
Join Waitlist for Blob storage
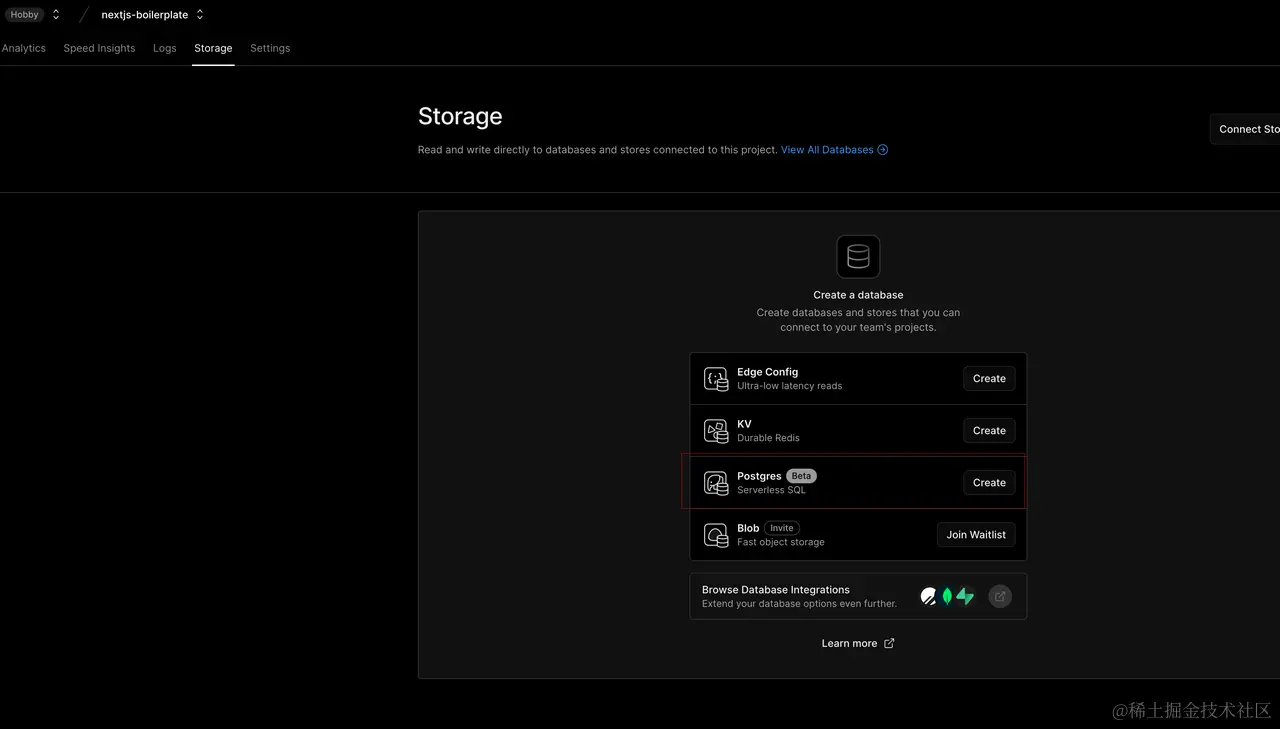976,535
